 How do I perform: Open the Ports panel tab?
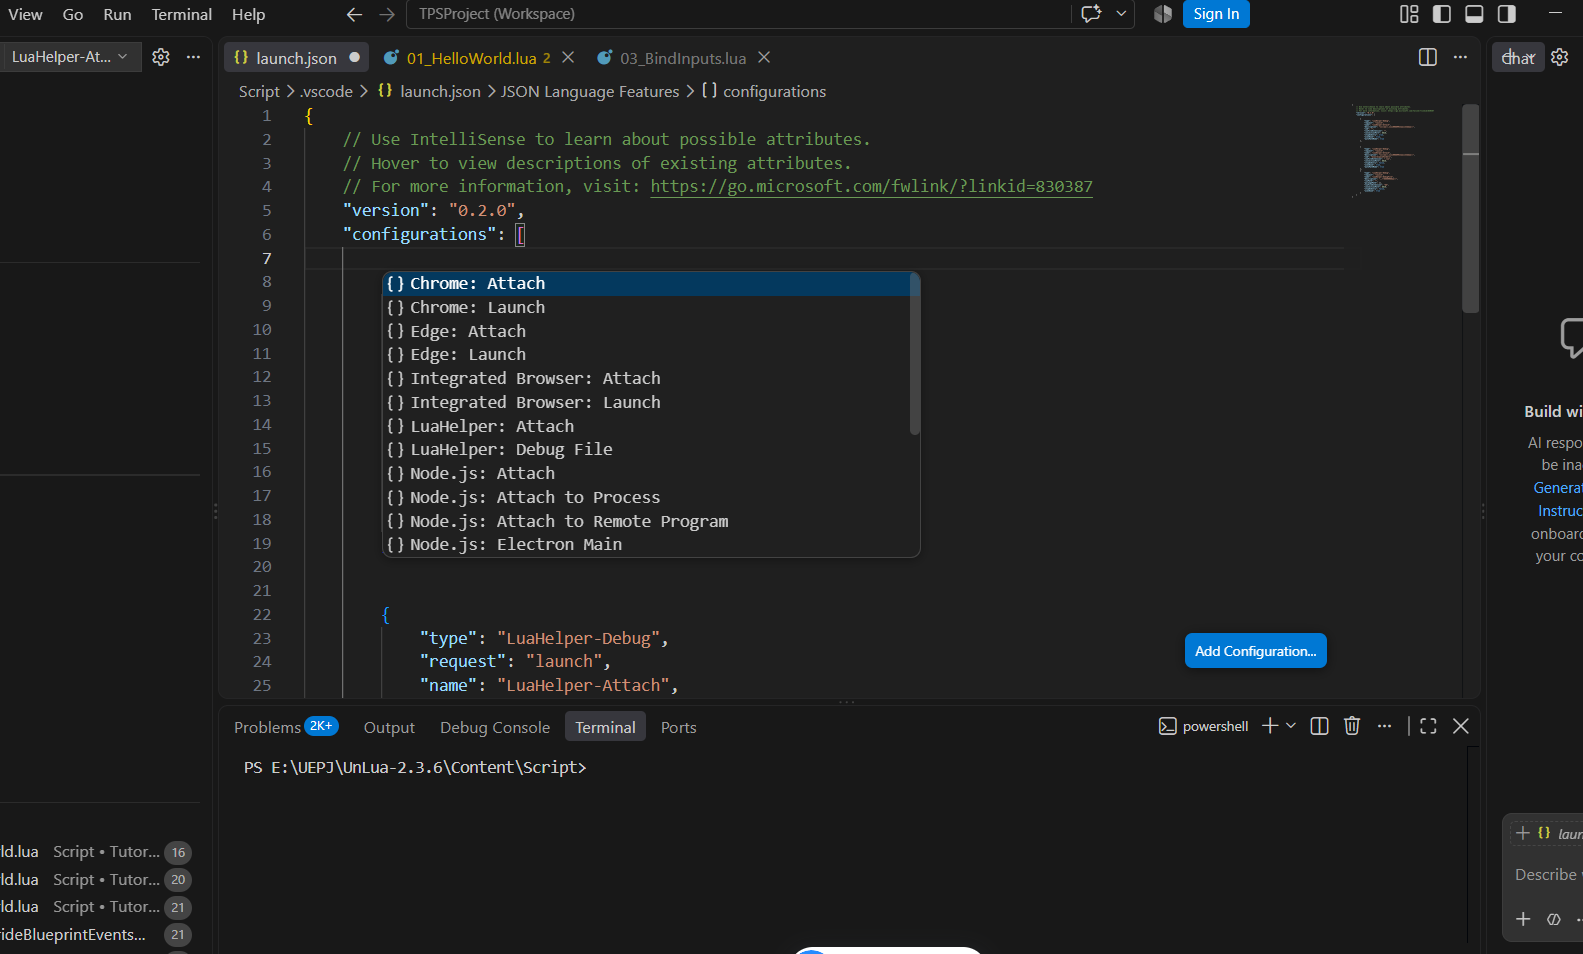click(x=678, y=727)
